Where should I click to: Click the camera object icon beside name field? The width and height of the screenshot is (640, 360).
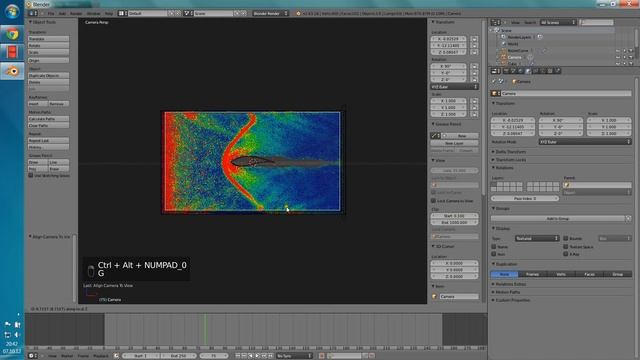(x=496, y=93)
